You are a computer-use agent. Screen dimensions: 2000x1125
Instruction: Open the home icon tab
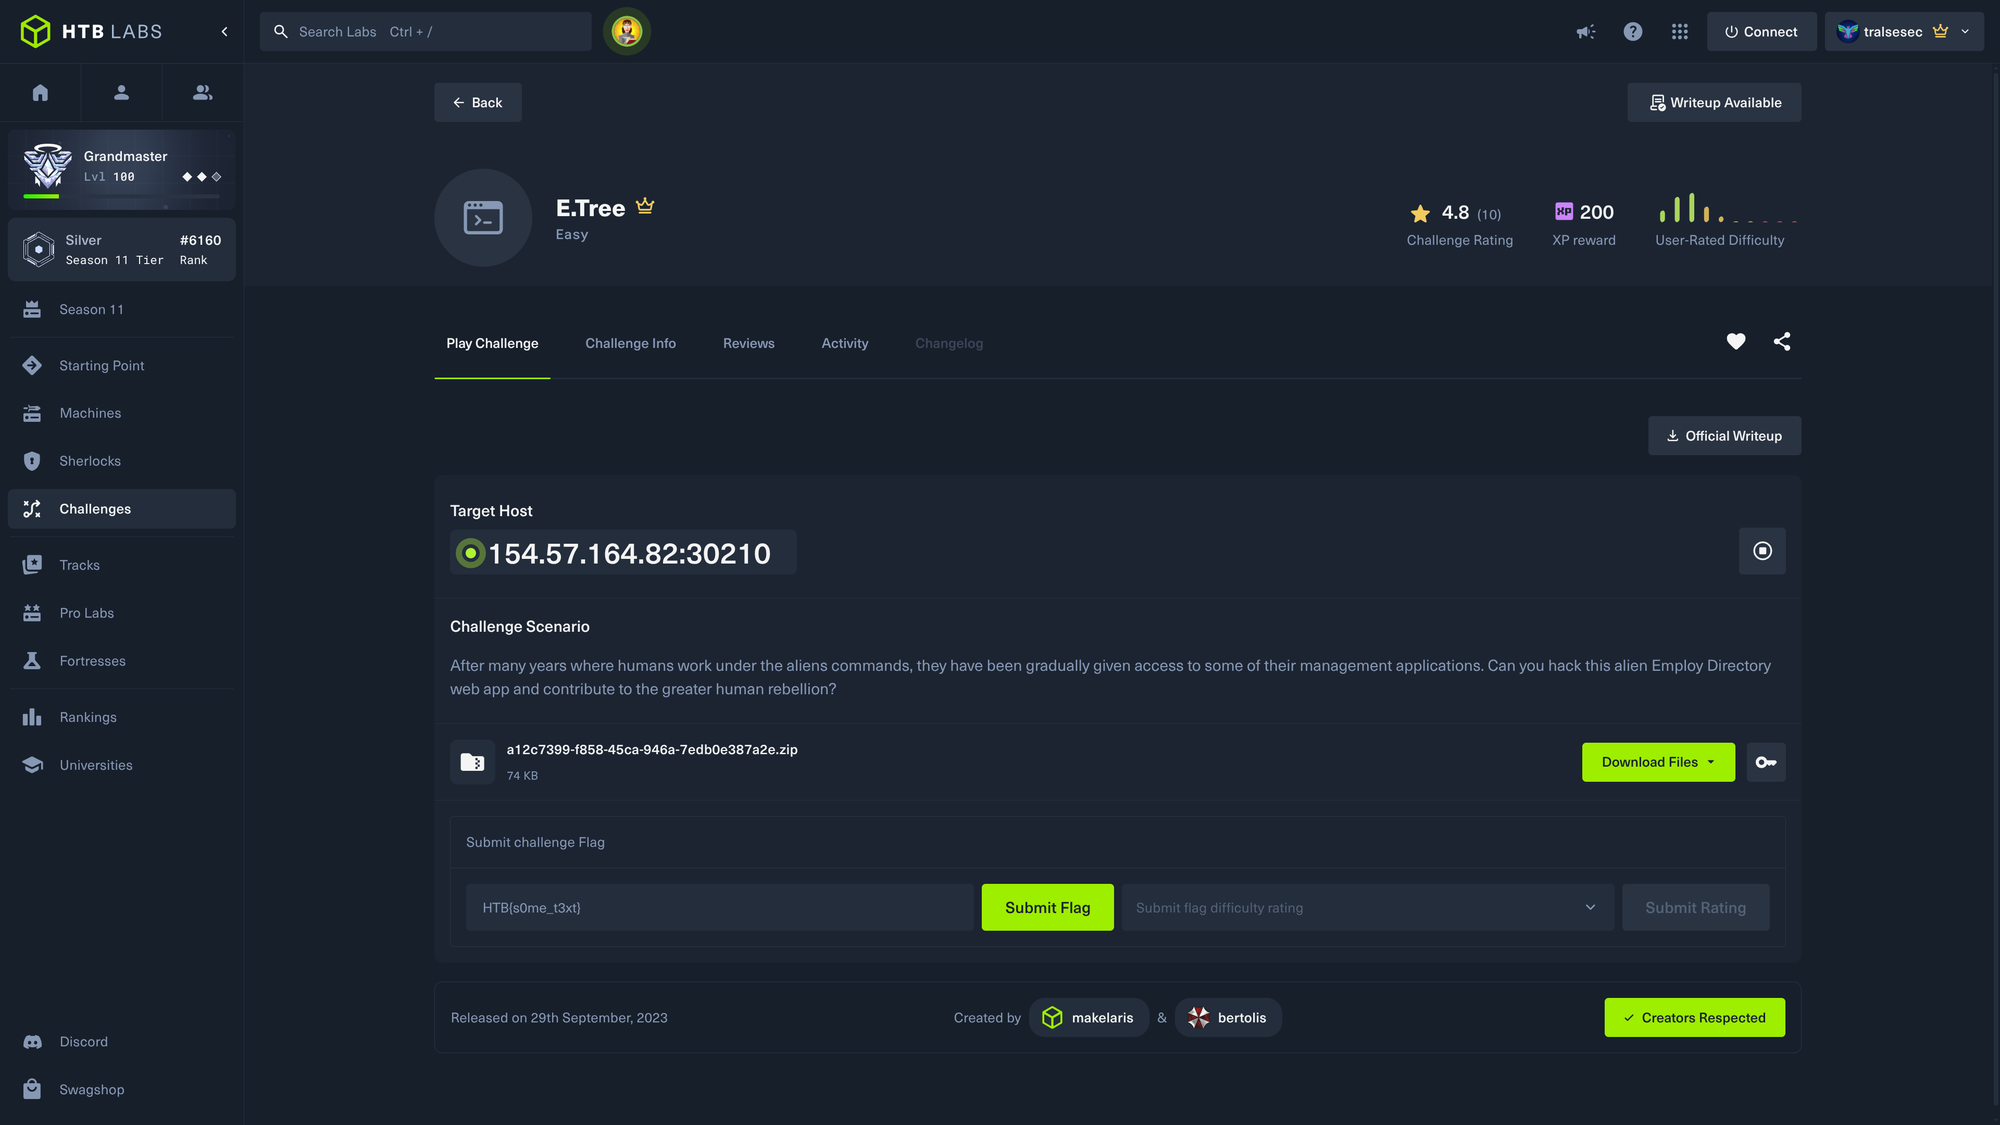point(40,93)
